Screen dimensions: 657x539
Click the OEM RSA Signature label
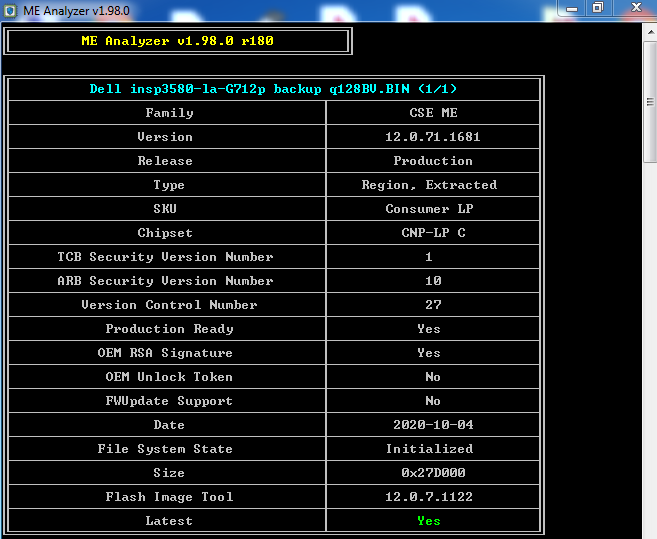click(165, 353)
